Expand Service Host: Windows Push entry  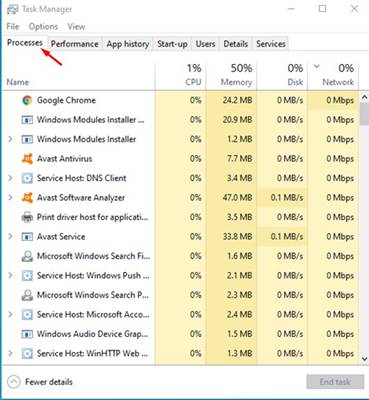[x=10, y=275]
